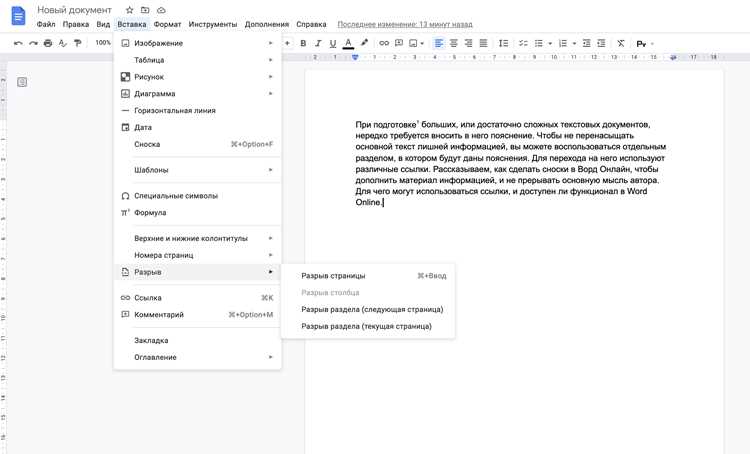Open the highlight color marker
This screenshot has height=454, width=750.
point(364,43)
